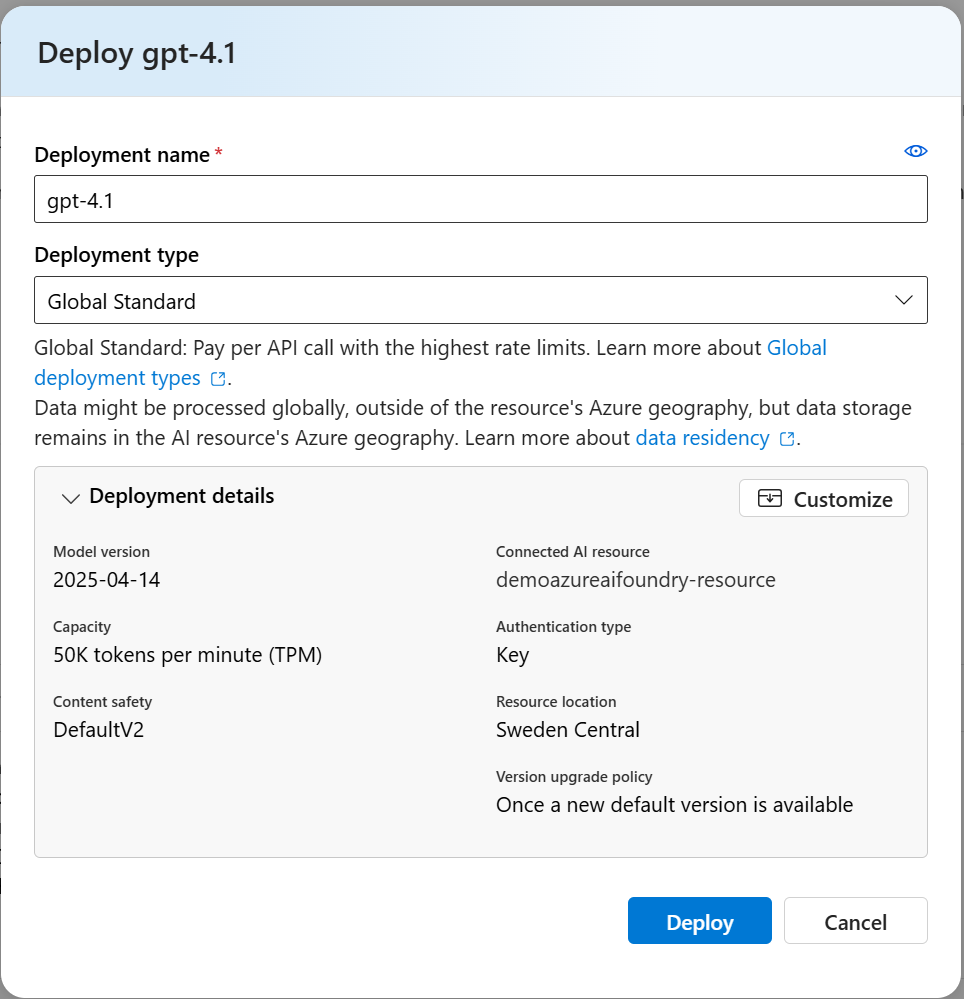Click the DefaultV2 content safety value

point(99,730)
